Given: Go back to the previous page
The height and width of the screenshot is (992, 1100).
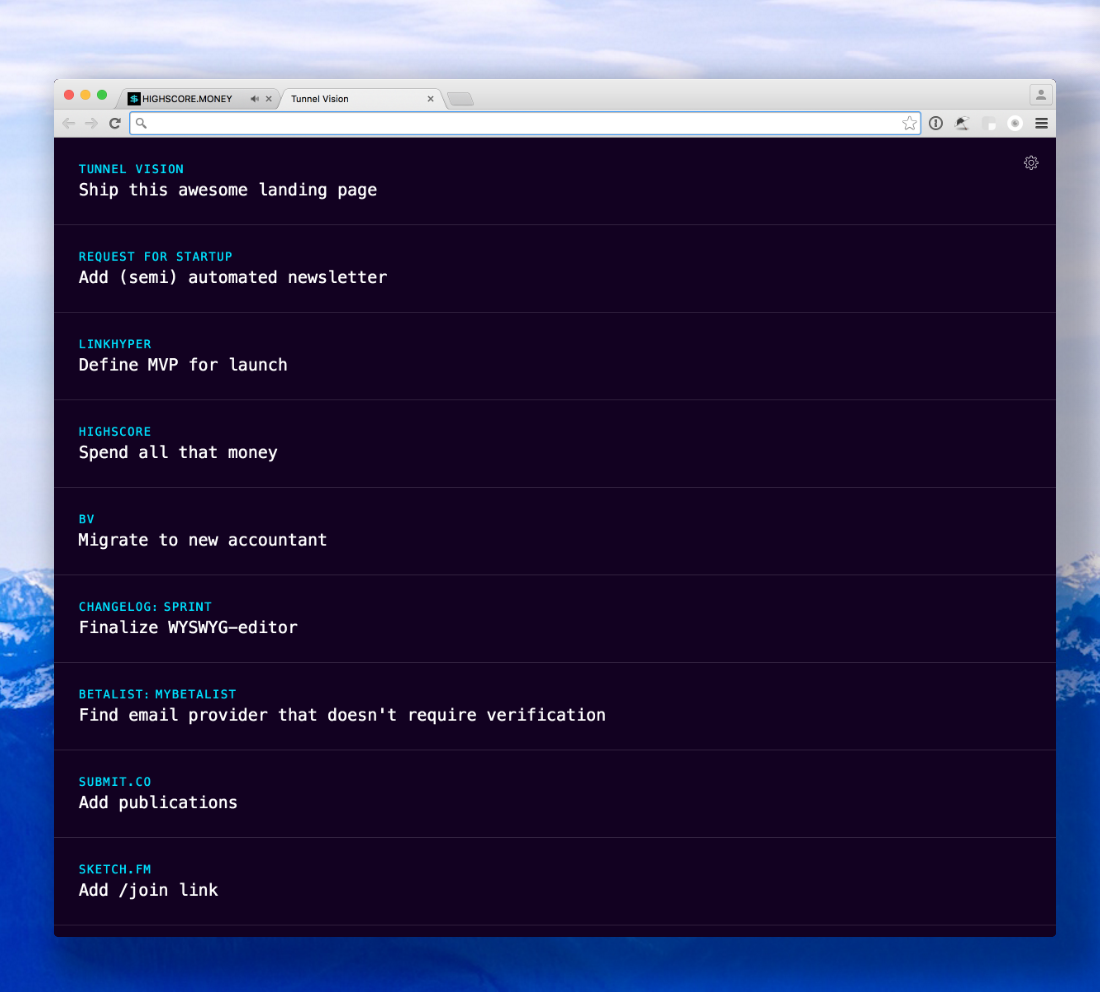Looking at the screenshot, I should pyautogui.click(x=69, y=123).
